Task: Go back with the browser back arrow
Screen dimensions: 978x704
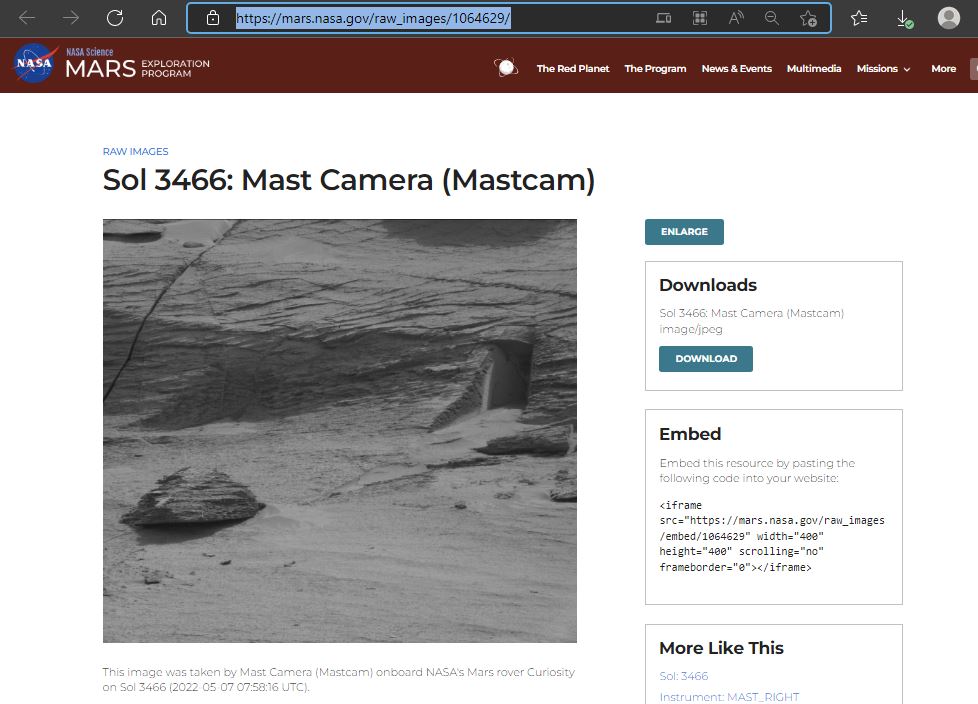Action: (x=27, y=17)
